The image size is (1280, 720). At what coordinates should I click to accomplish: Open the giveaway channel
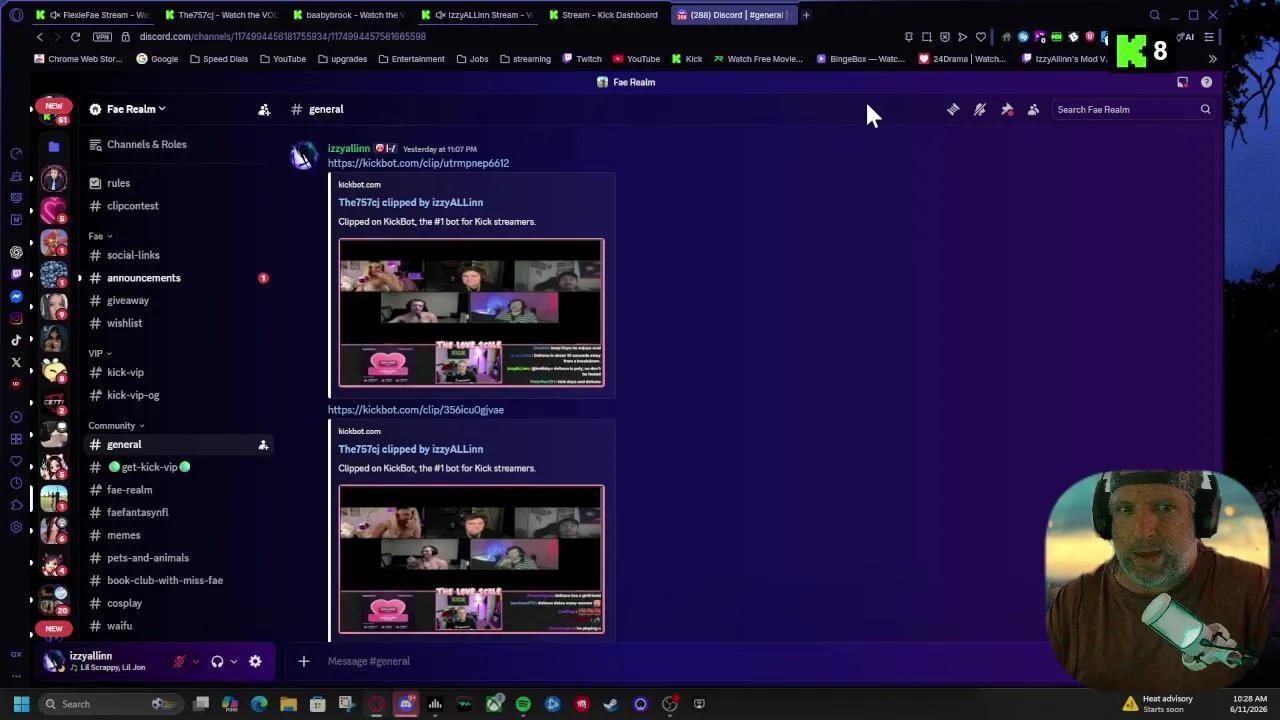coord(179,300)
